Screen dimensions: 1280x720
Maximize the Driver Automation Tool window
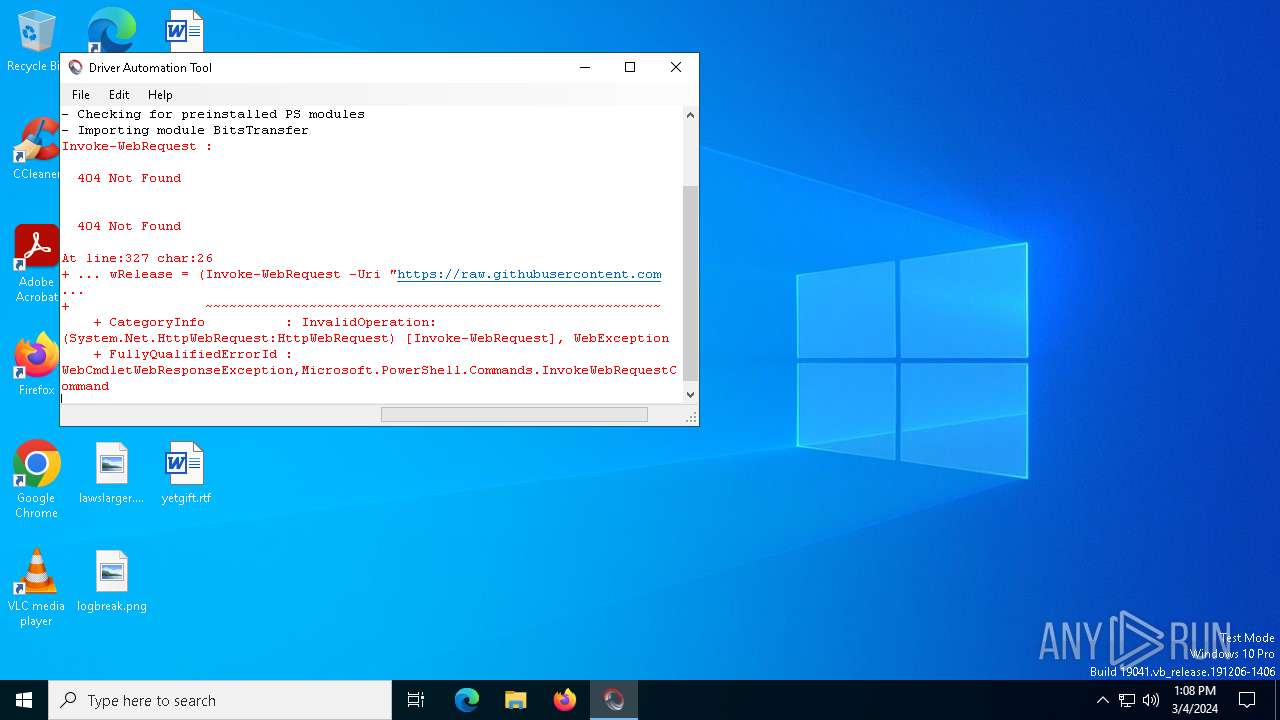tap(630, 67)
